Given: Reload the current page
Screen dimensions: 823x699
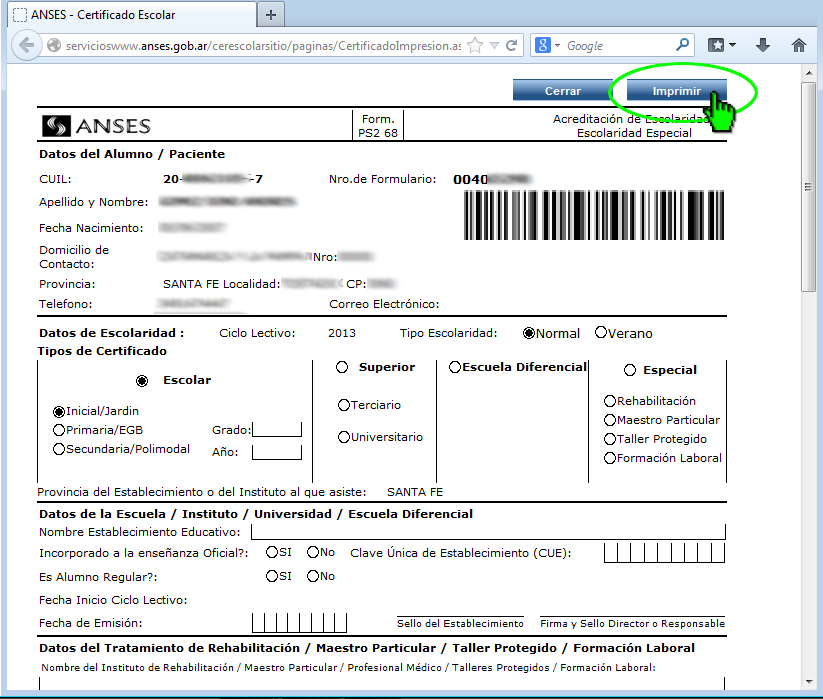Looking at the screenshot, I should coord(512,44).
